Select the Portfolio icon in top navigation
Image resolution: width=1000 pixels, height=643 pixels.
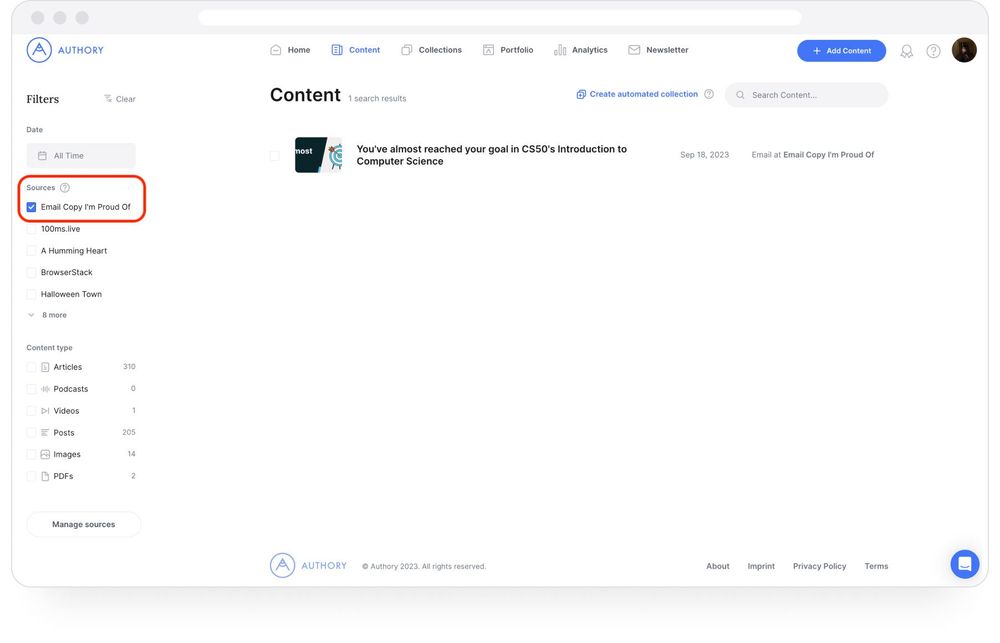[x=488, y=49]
